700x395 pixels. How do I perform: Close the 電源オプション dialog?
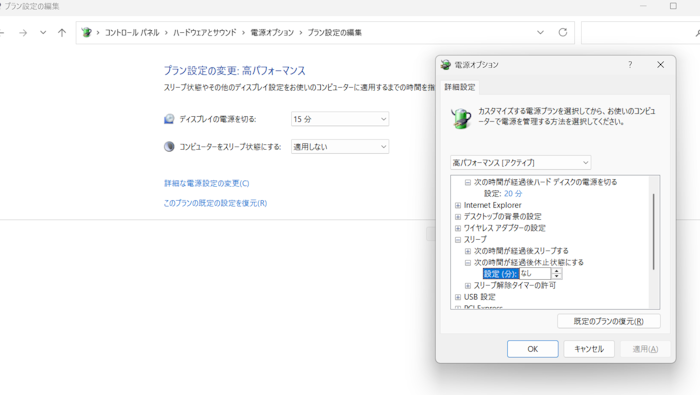pos(660,65)
